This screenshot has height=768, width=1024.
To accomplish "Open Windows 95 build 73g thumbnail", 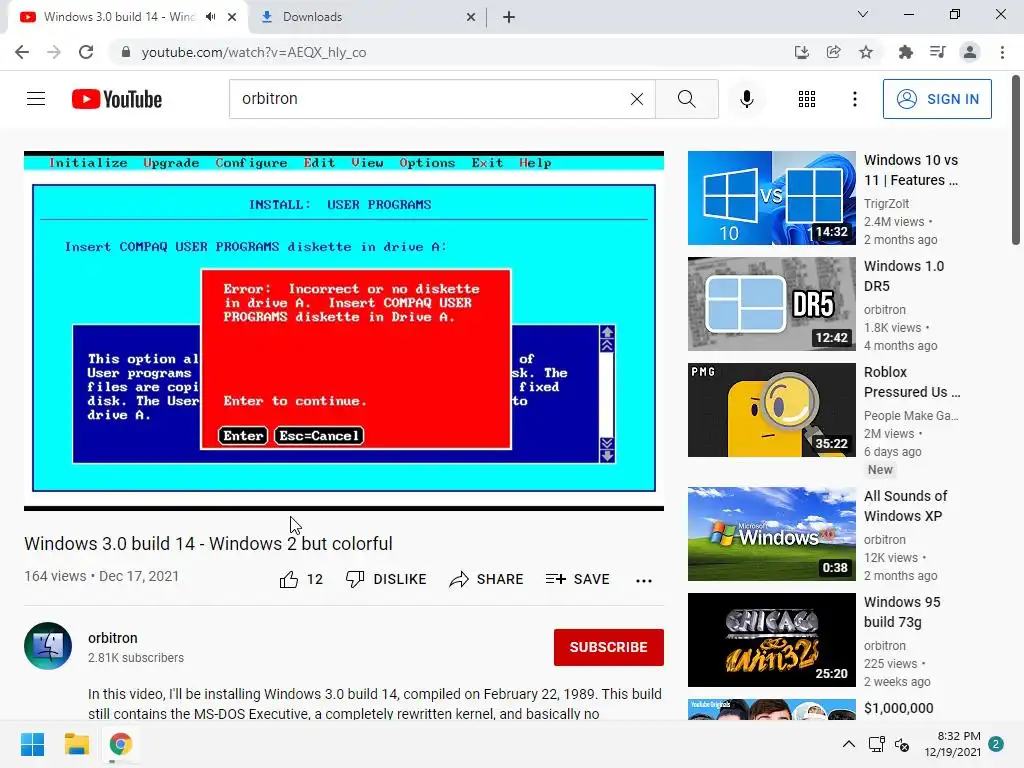I will [x=771, y=639].
